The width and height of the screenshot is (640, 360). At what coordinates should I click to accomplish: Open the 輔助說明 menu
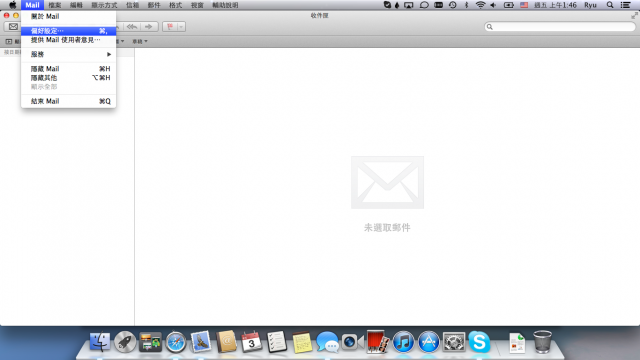tap(225, 5)
